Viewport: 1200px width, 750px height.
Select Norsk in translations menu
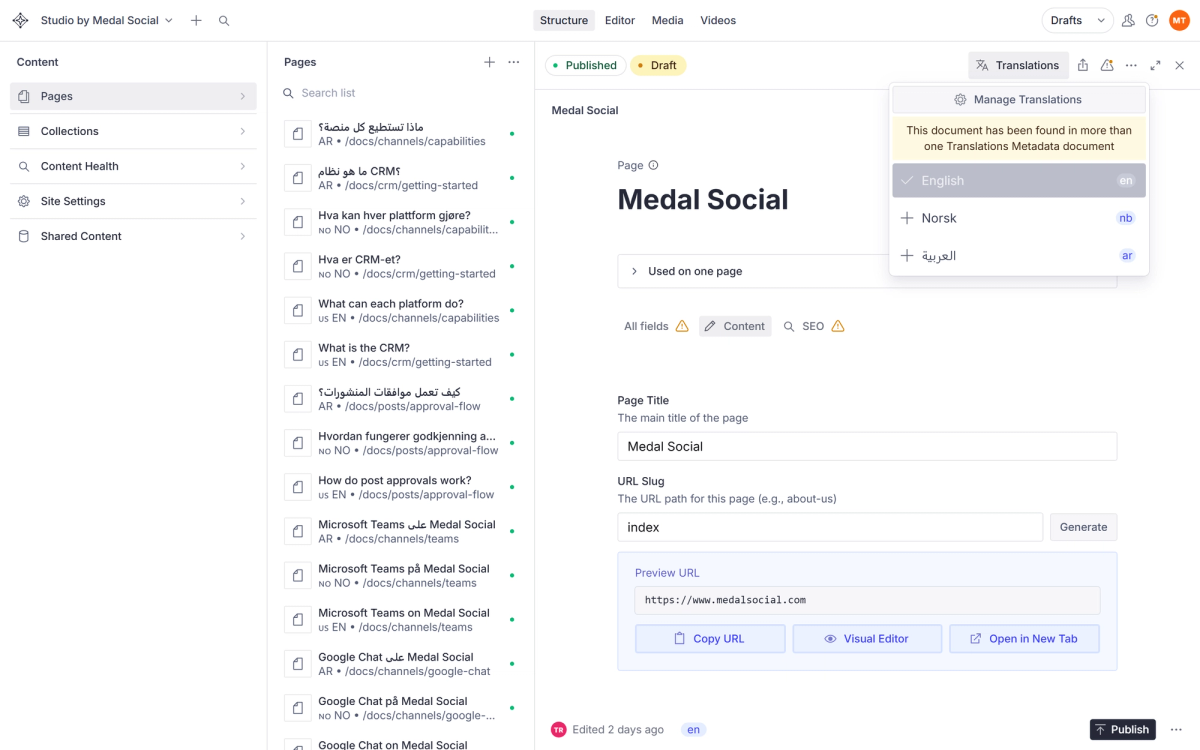click(x=1019, y=218)
